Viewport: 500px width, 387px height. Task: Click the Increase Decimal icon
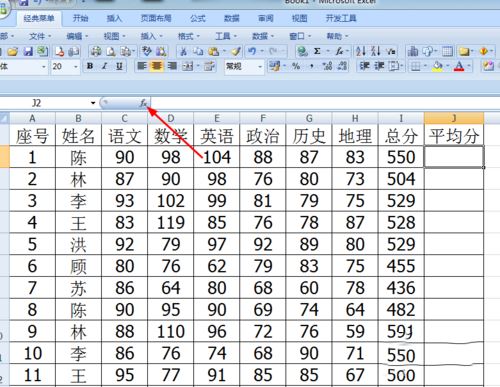coord(327,66)
